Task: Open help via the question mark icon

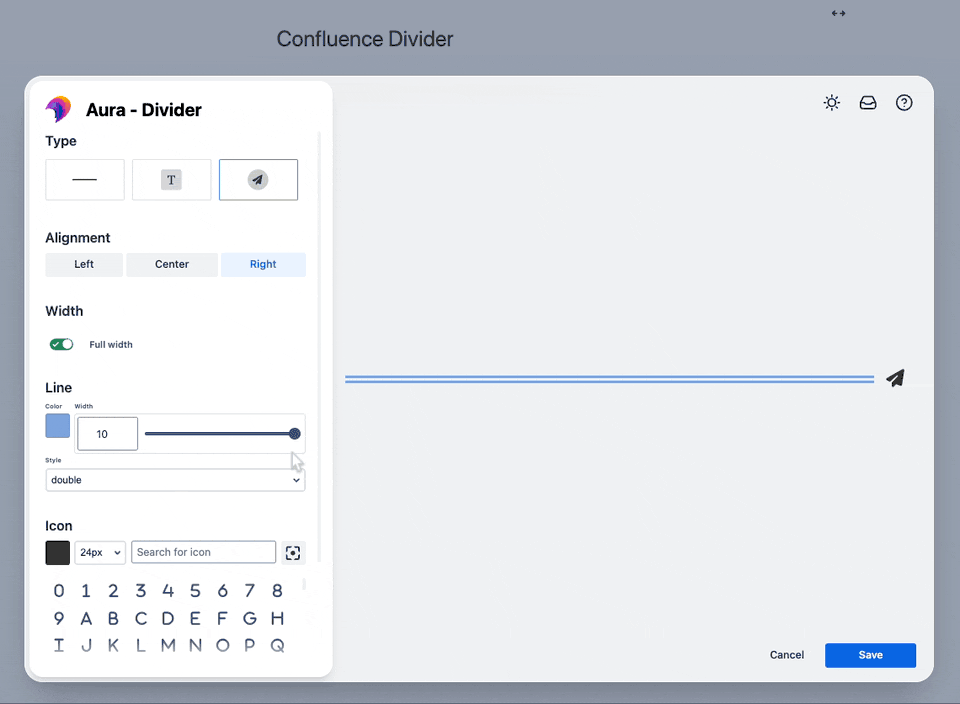Action: coord(904,102)
